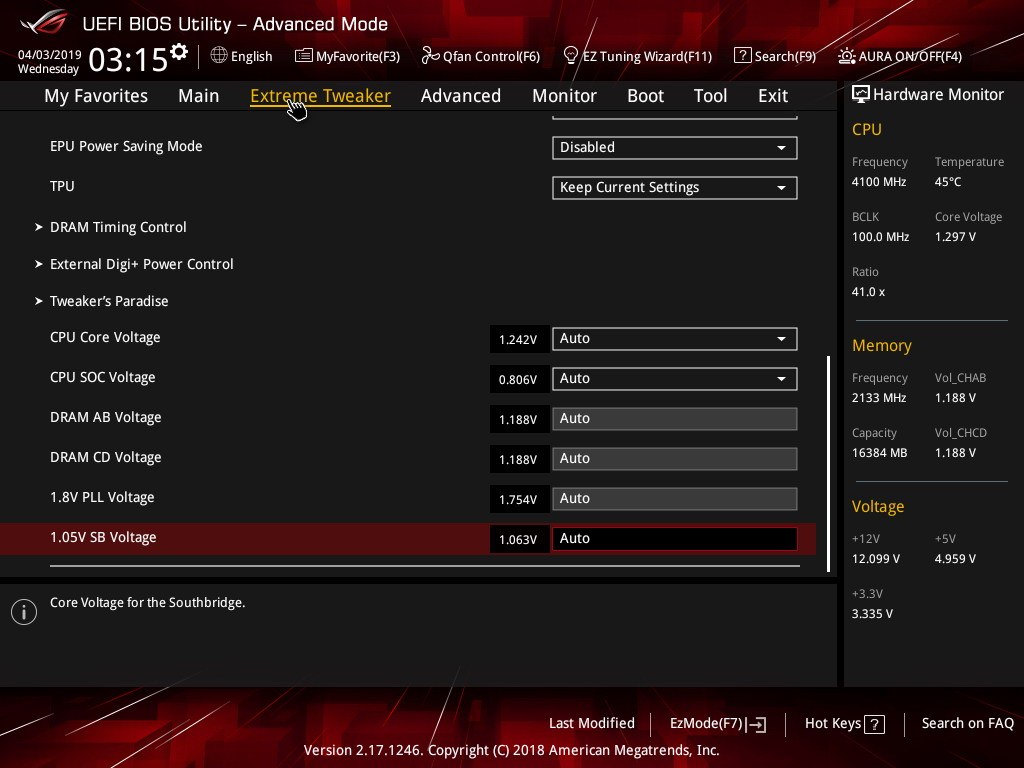1024x768 pixels.
Task: Click DRAM CD Voltage Auto field
Action: (x=675, y=458)
